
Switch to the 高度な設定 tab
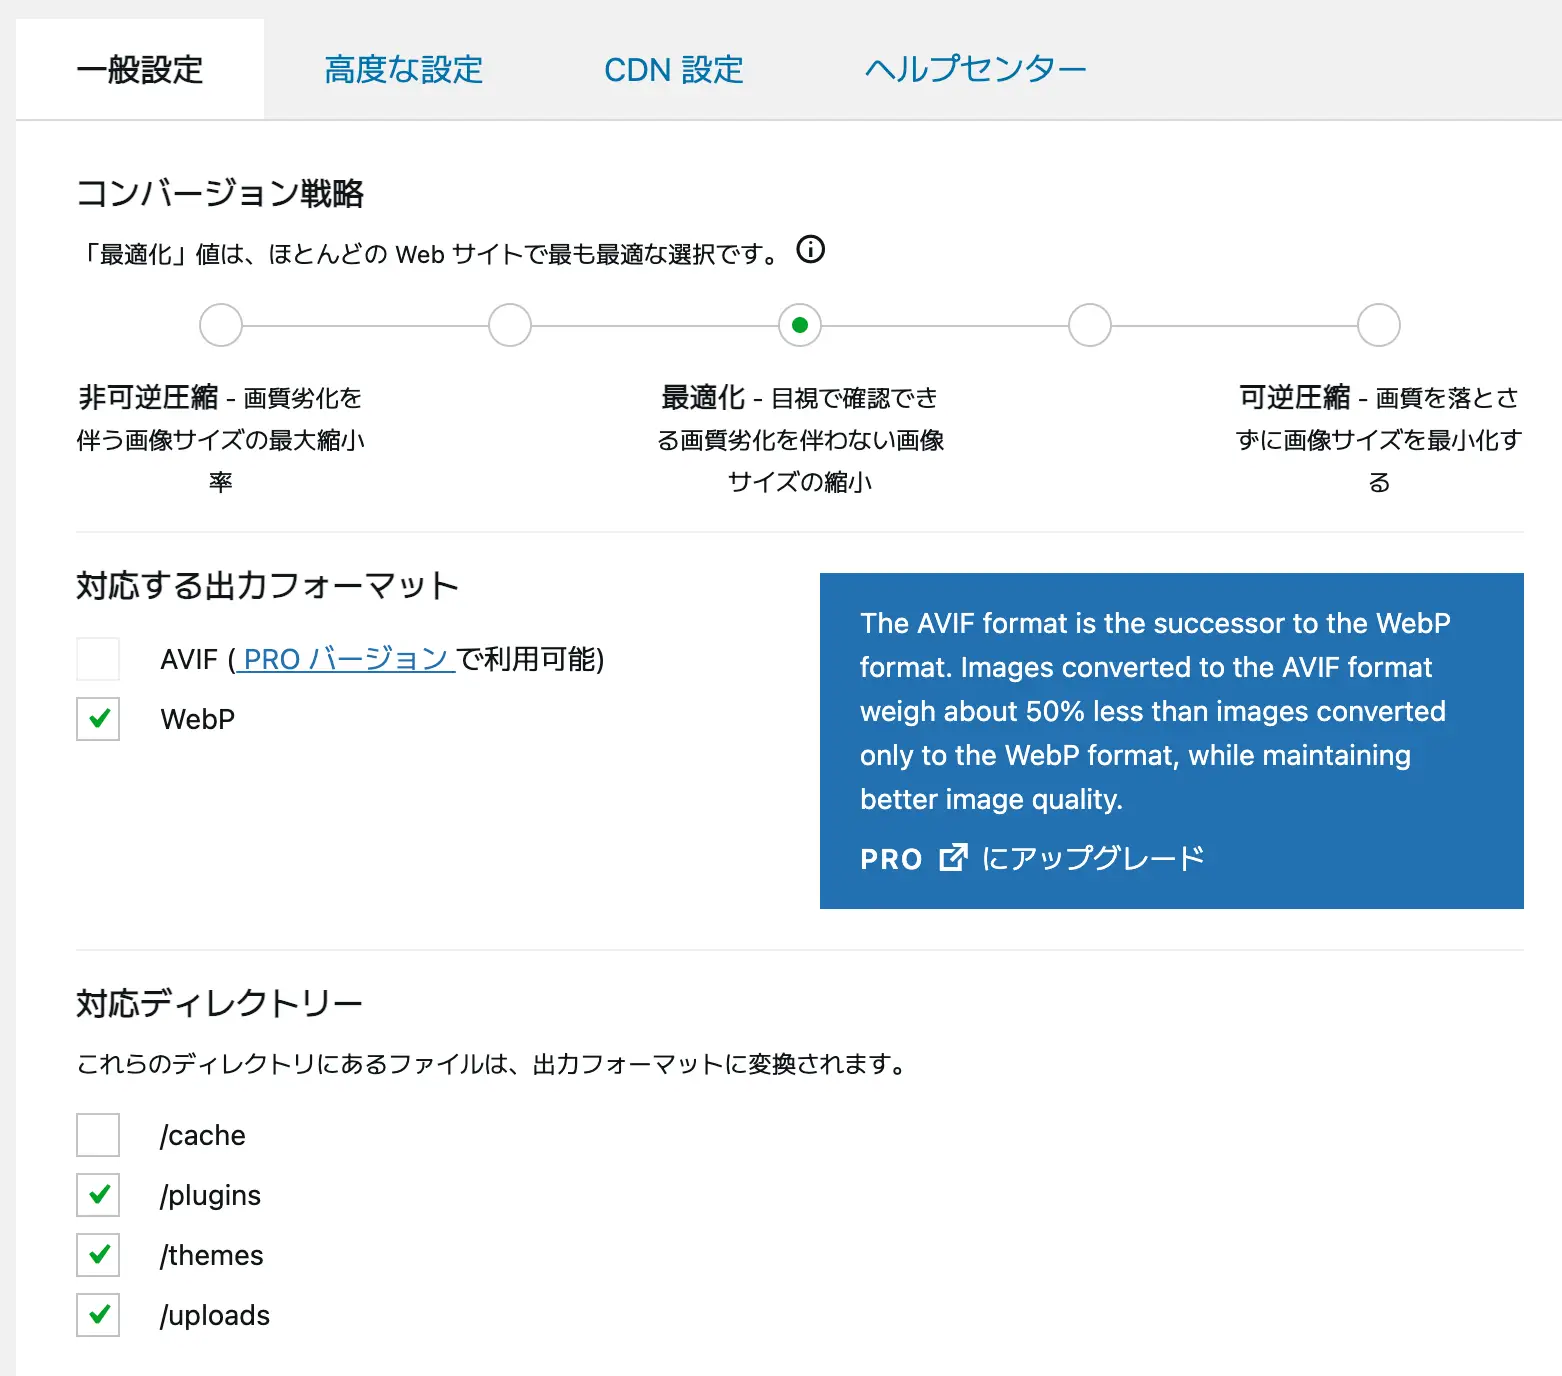(x=404, y=70)
